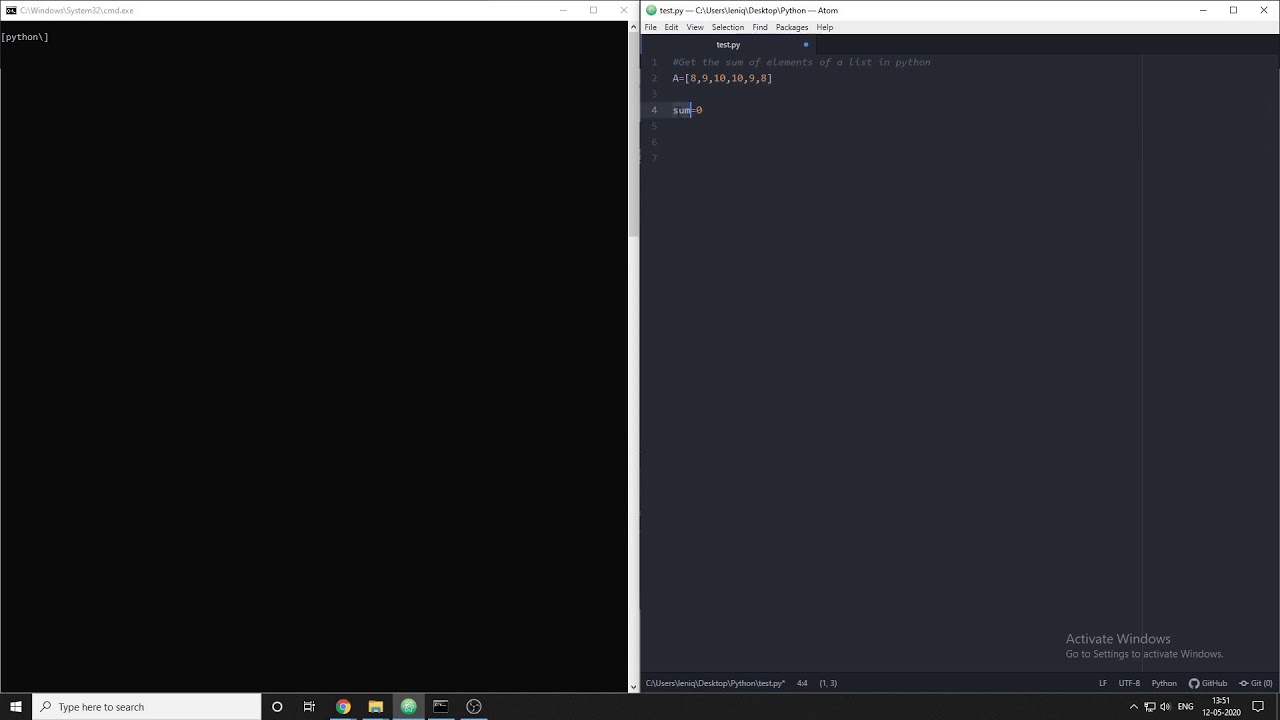
Task: Minimize the Atom window
Action: pyautogui.click(x=1203, y=10)
